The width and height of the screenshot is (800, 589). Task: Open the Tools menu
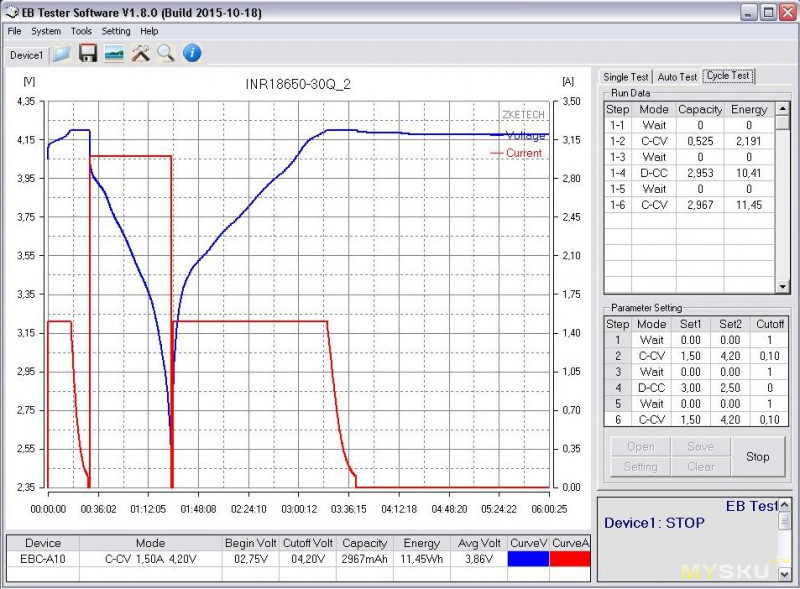coord(81,31)
